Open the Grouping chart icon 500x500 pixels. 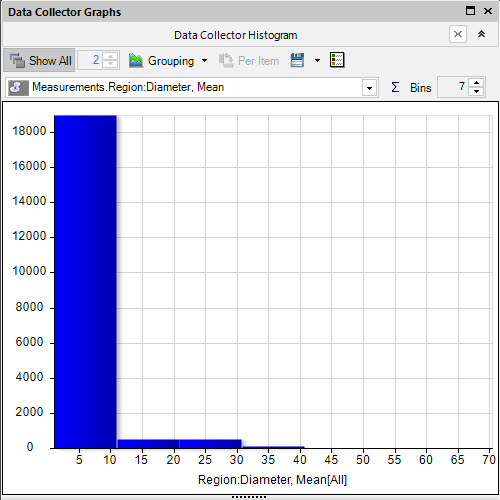(136, 61)
